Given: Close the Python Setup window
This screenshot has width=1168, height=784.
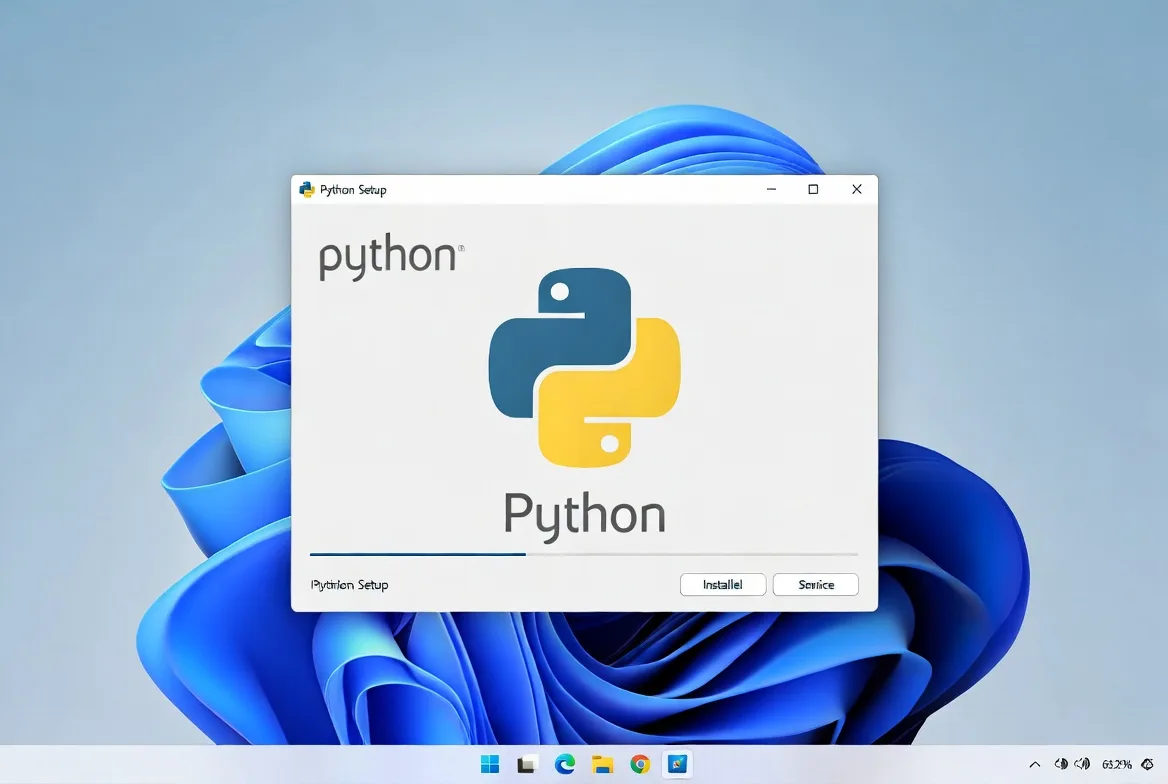Looking at the screenshot, I should coord(857,189).
